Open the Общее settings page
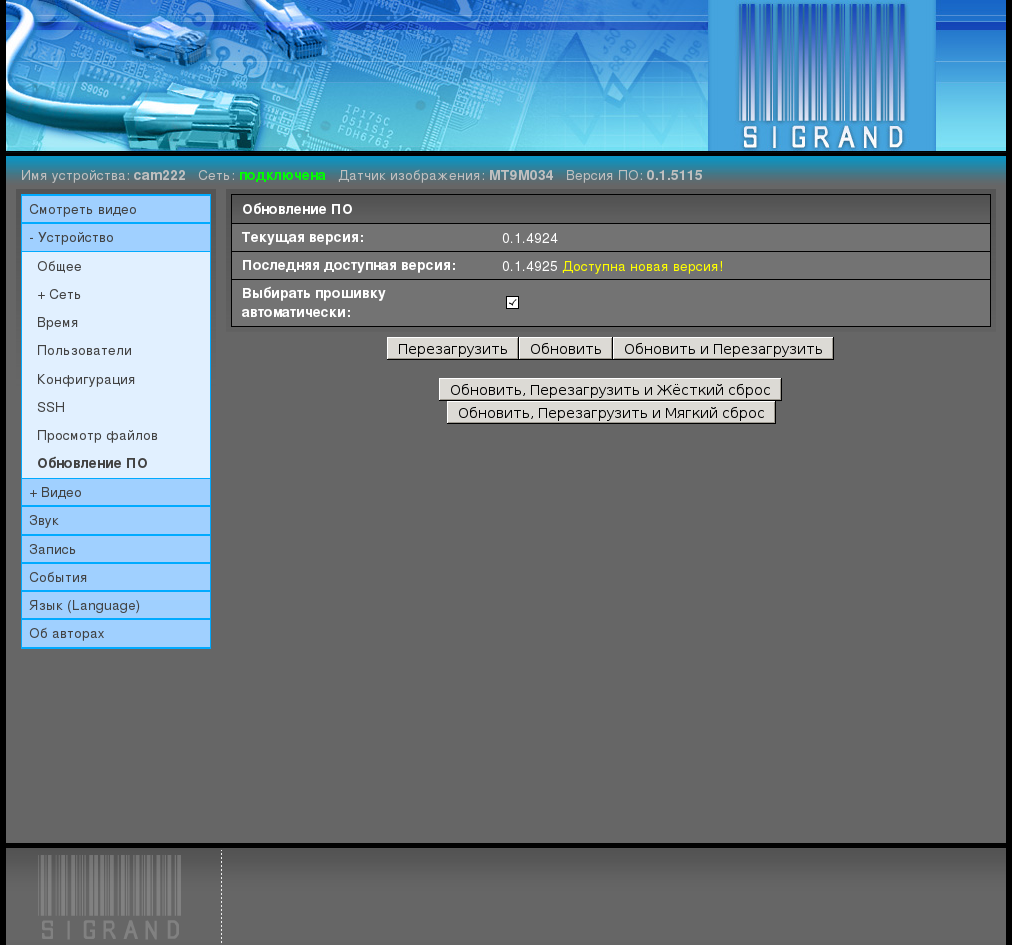The height and width of the screenshot is (945, 1012). (59, 266)
